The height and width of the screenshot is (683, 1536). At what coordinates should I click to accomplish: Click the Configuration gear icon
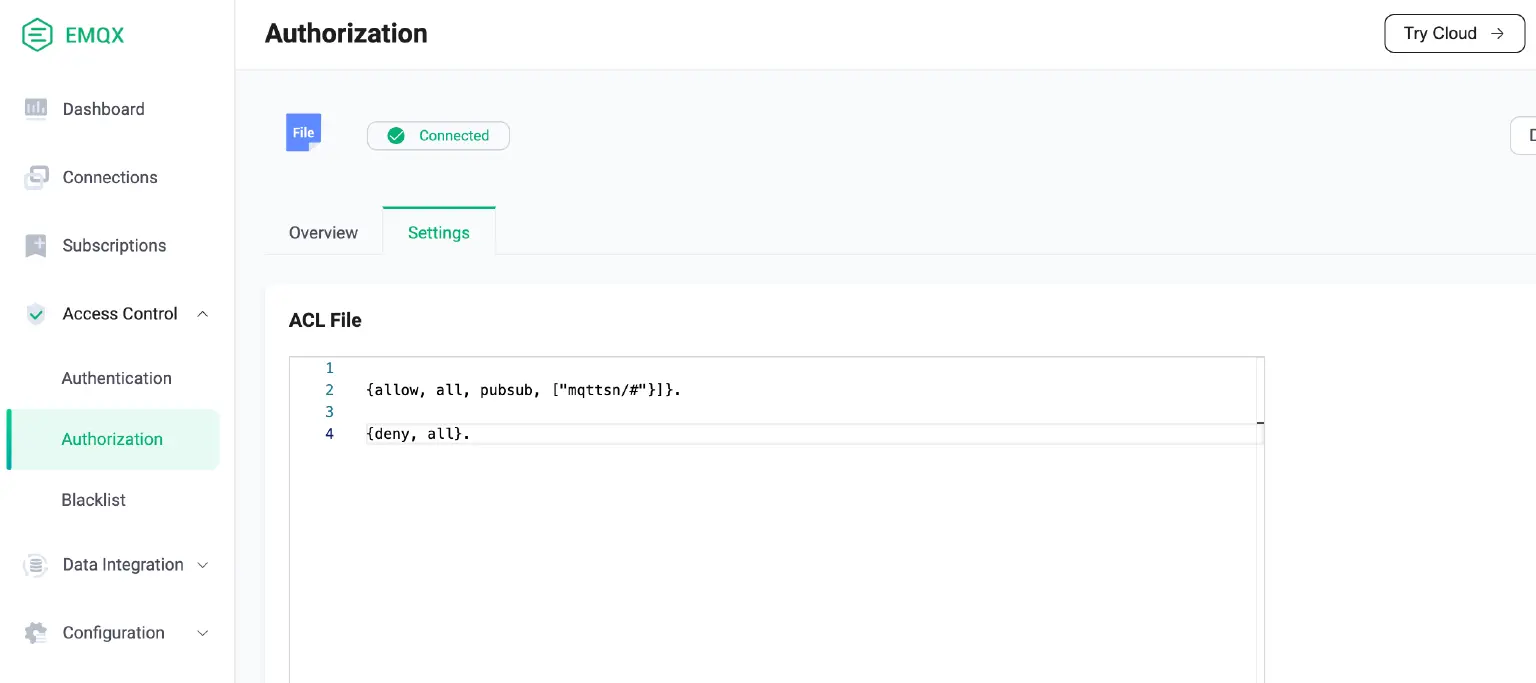(36, 633)
